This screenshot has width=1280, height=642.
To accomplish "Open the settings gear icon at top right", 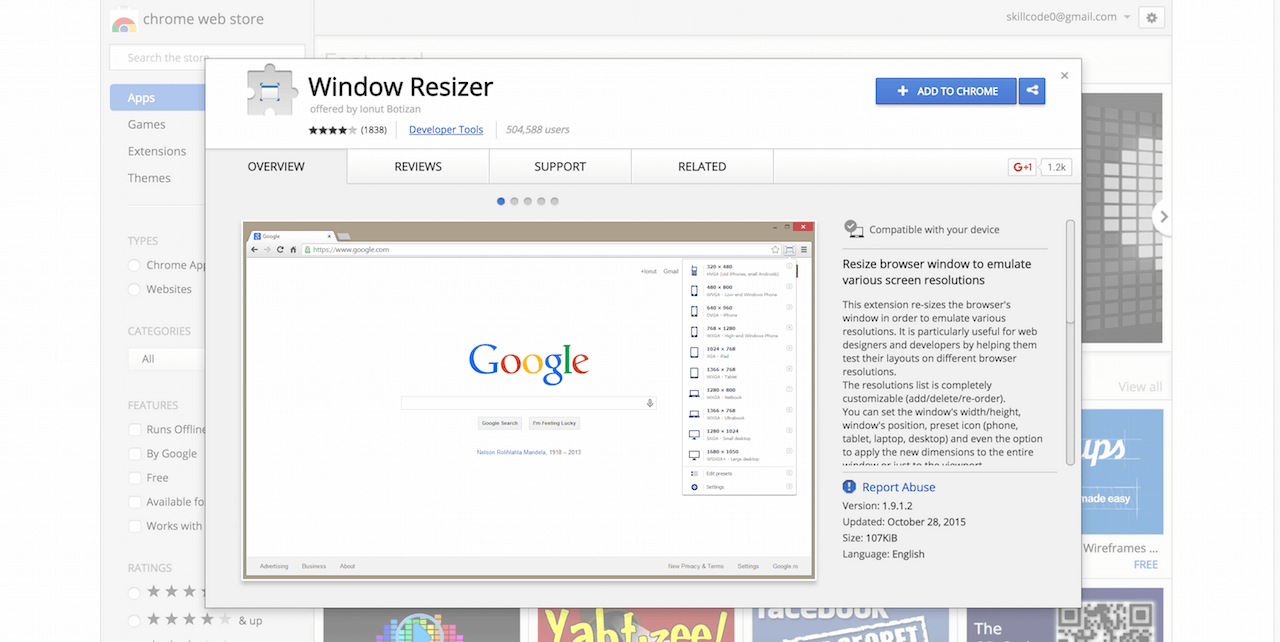I will (1151, 18).
